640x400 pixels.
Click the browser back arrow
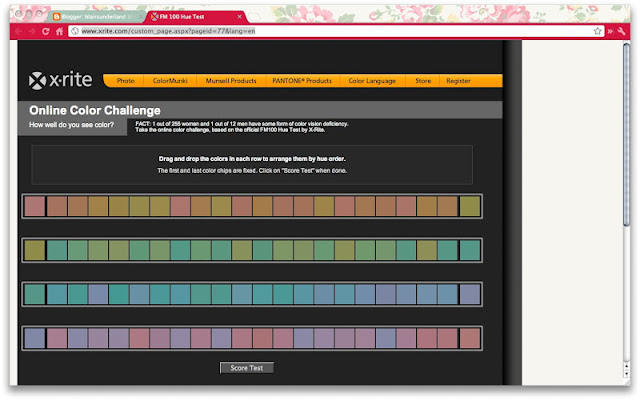(x=19, y=31)
